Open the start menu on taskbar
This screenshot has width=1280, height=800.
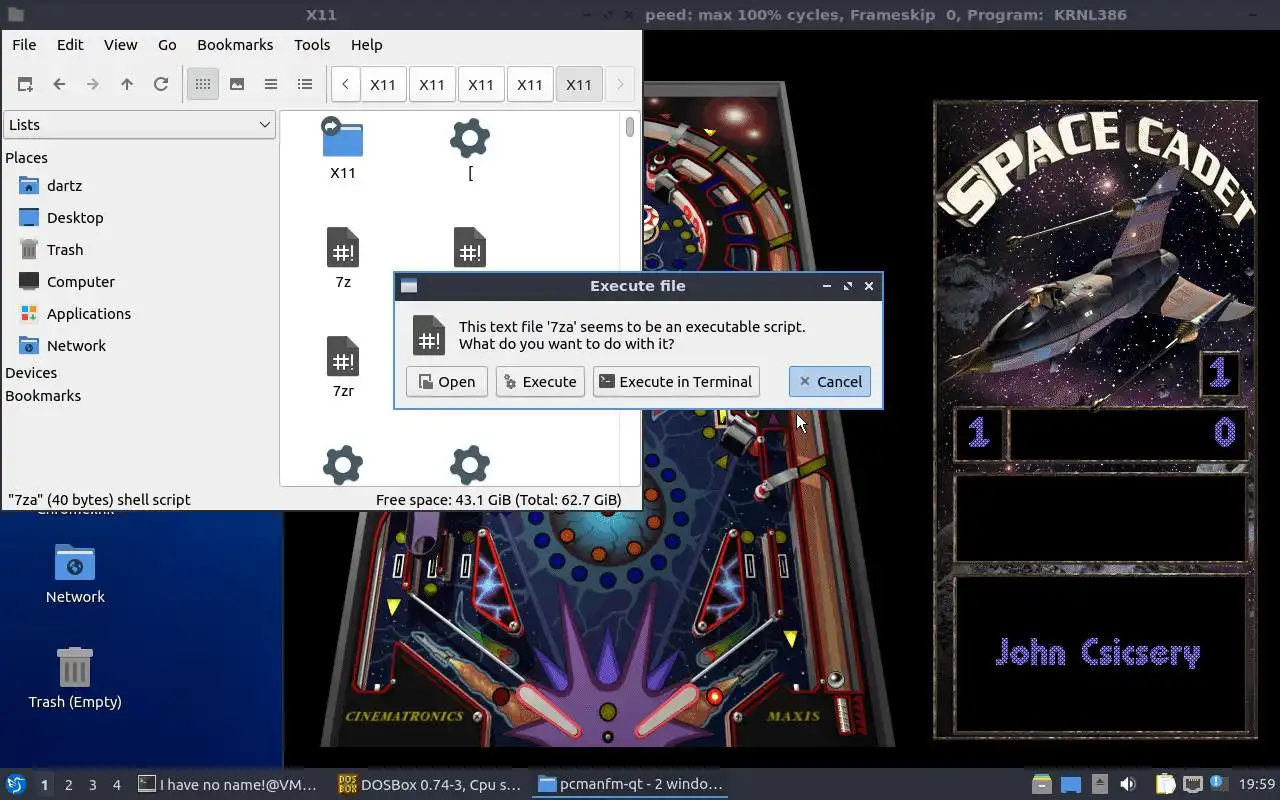(16, 784)
